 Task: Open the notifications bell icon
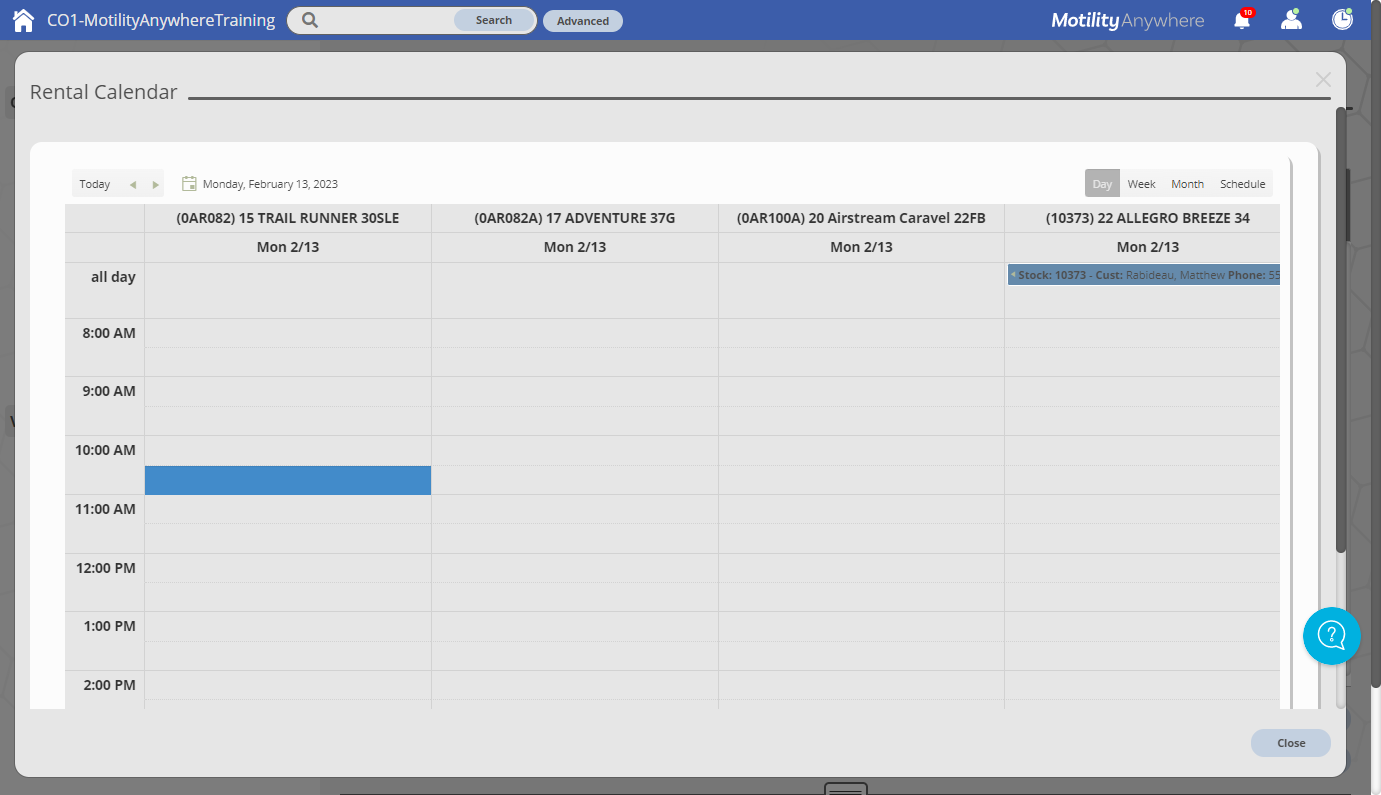pos(1242,20)
